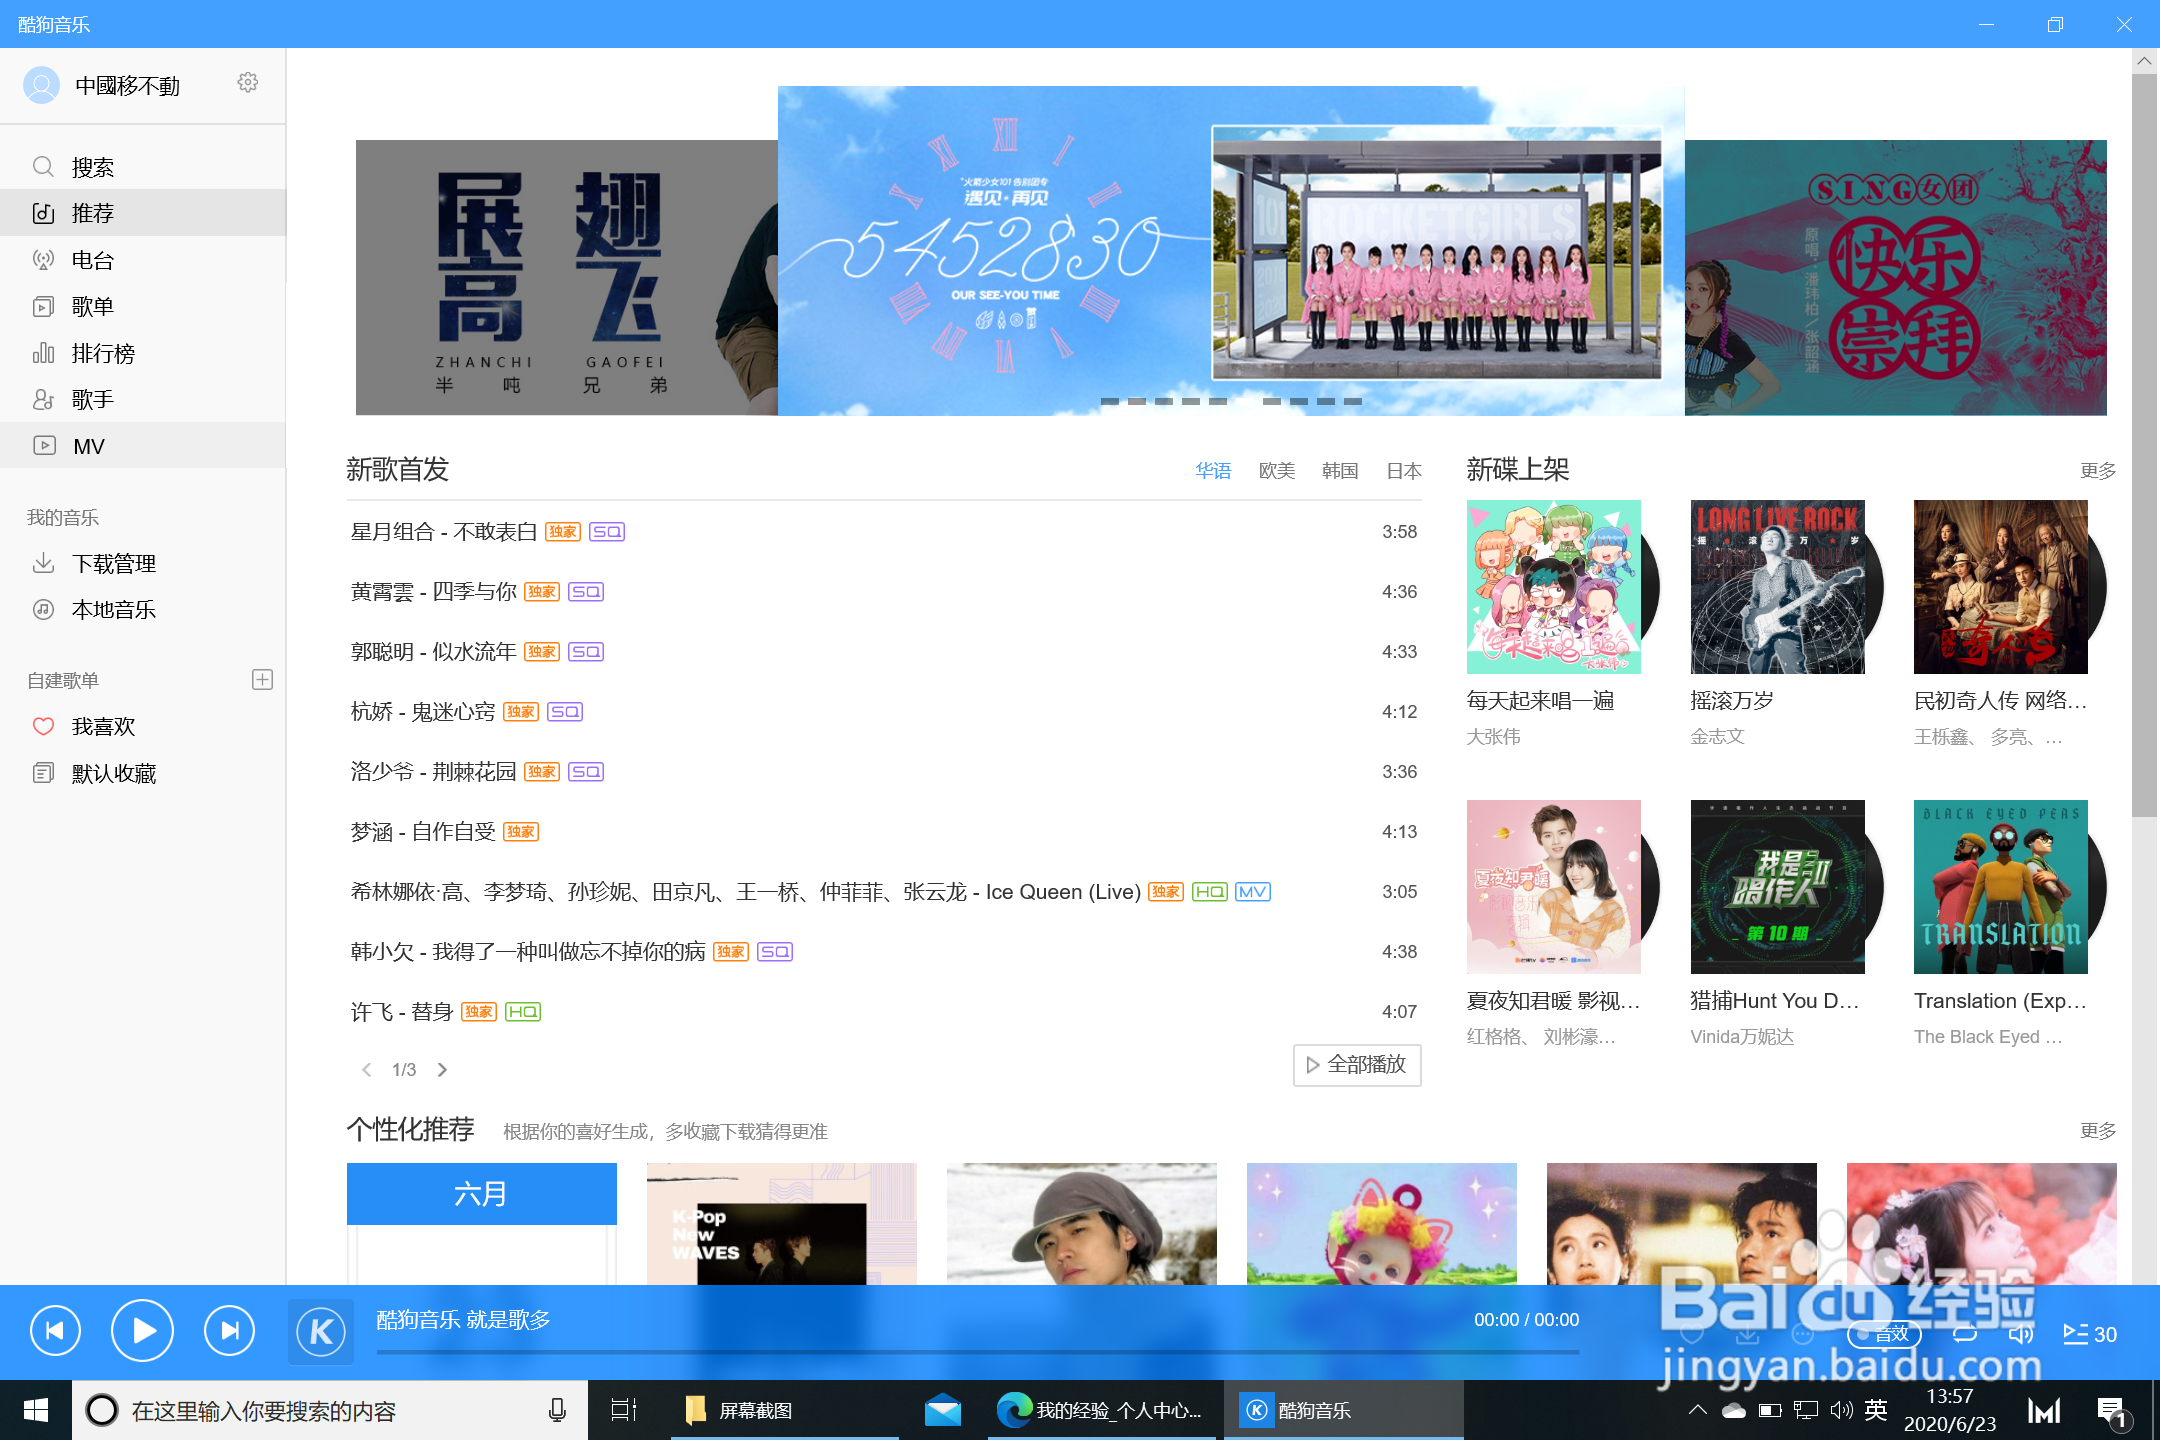The width and height of the screenshot is (2160, 1440).
Task: Click SQ badge on 星月组合 - 不敢表白
Action: click(x=607, y=532)
